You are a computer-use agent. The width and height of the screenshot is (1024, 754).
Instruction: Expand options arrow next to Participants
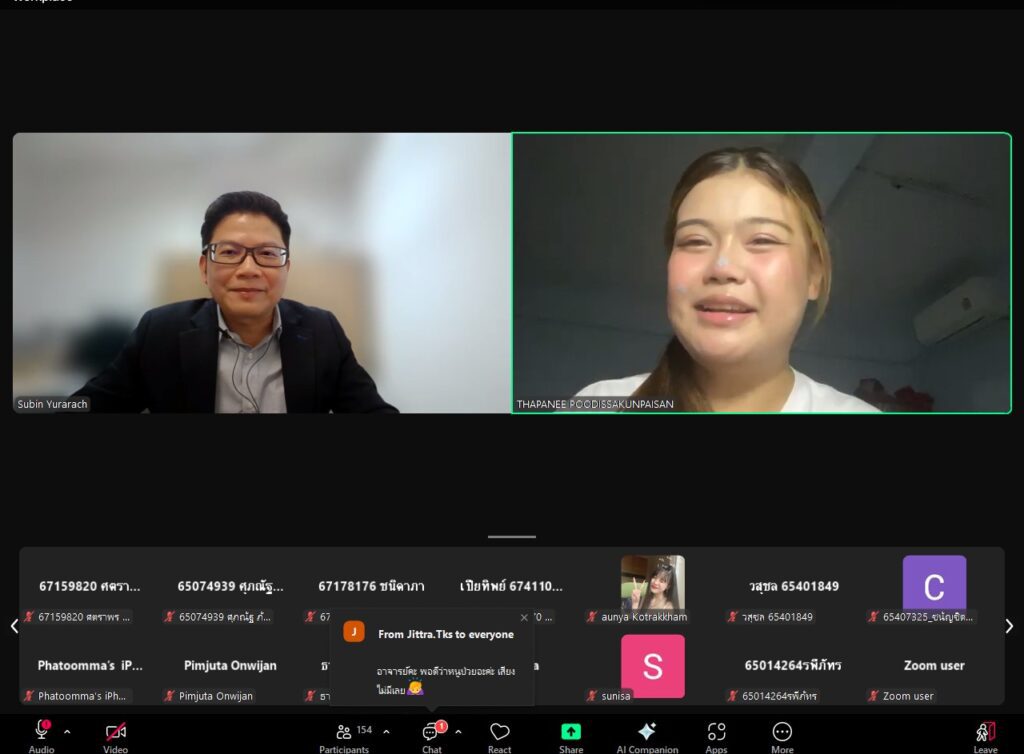(387, 732)
